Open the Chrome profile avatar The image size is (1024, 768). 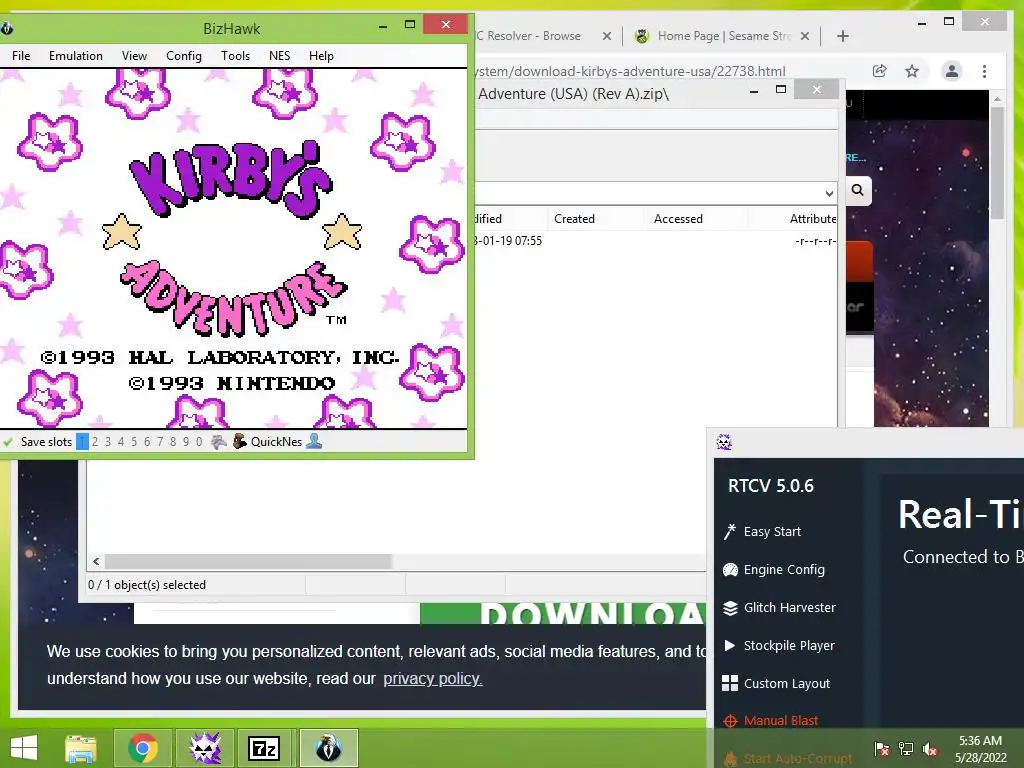952,71
